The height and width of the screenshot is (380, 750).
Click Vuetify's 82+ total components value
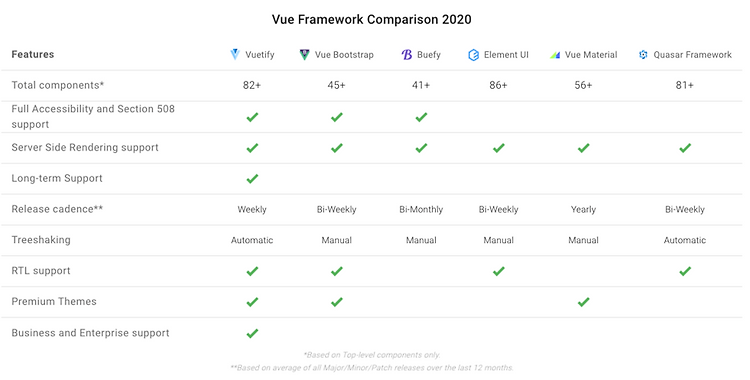click(x=252, y=85)
